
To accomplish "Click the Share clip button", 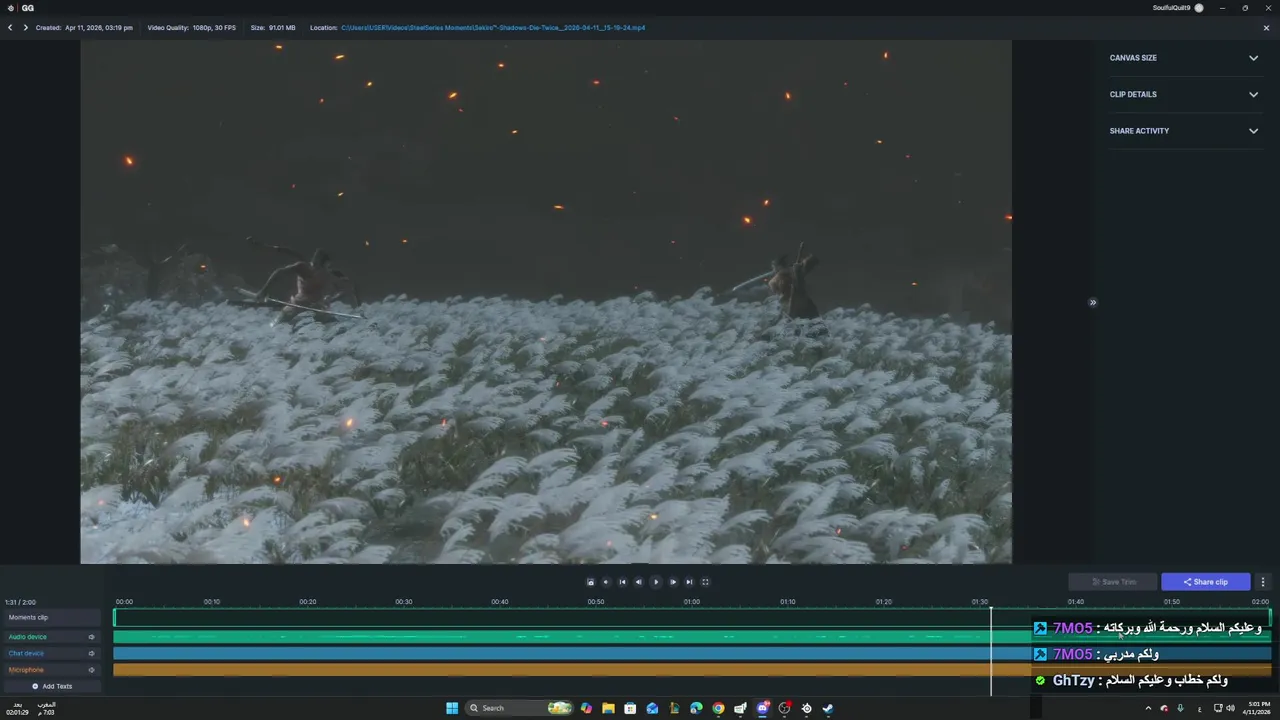I will [x=1206, y=582].
